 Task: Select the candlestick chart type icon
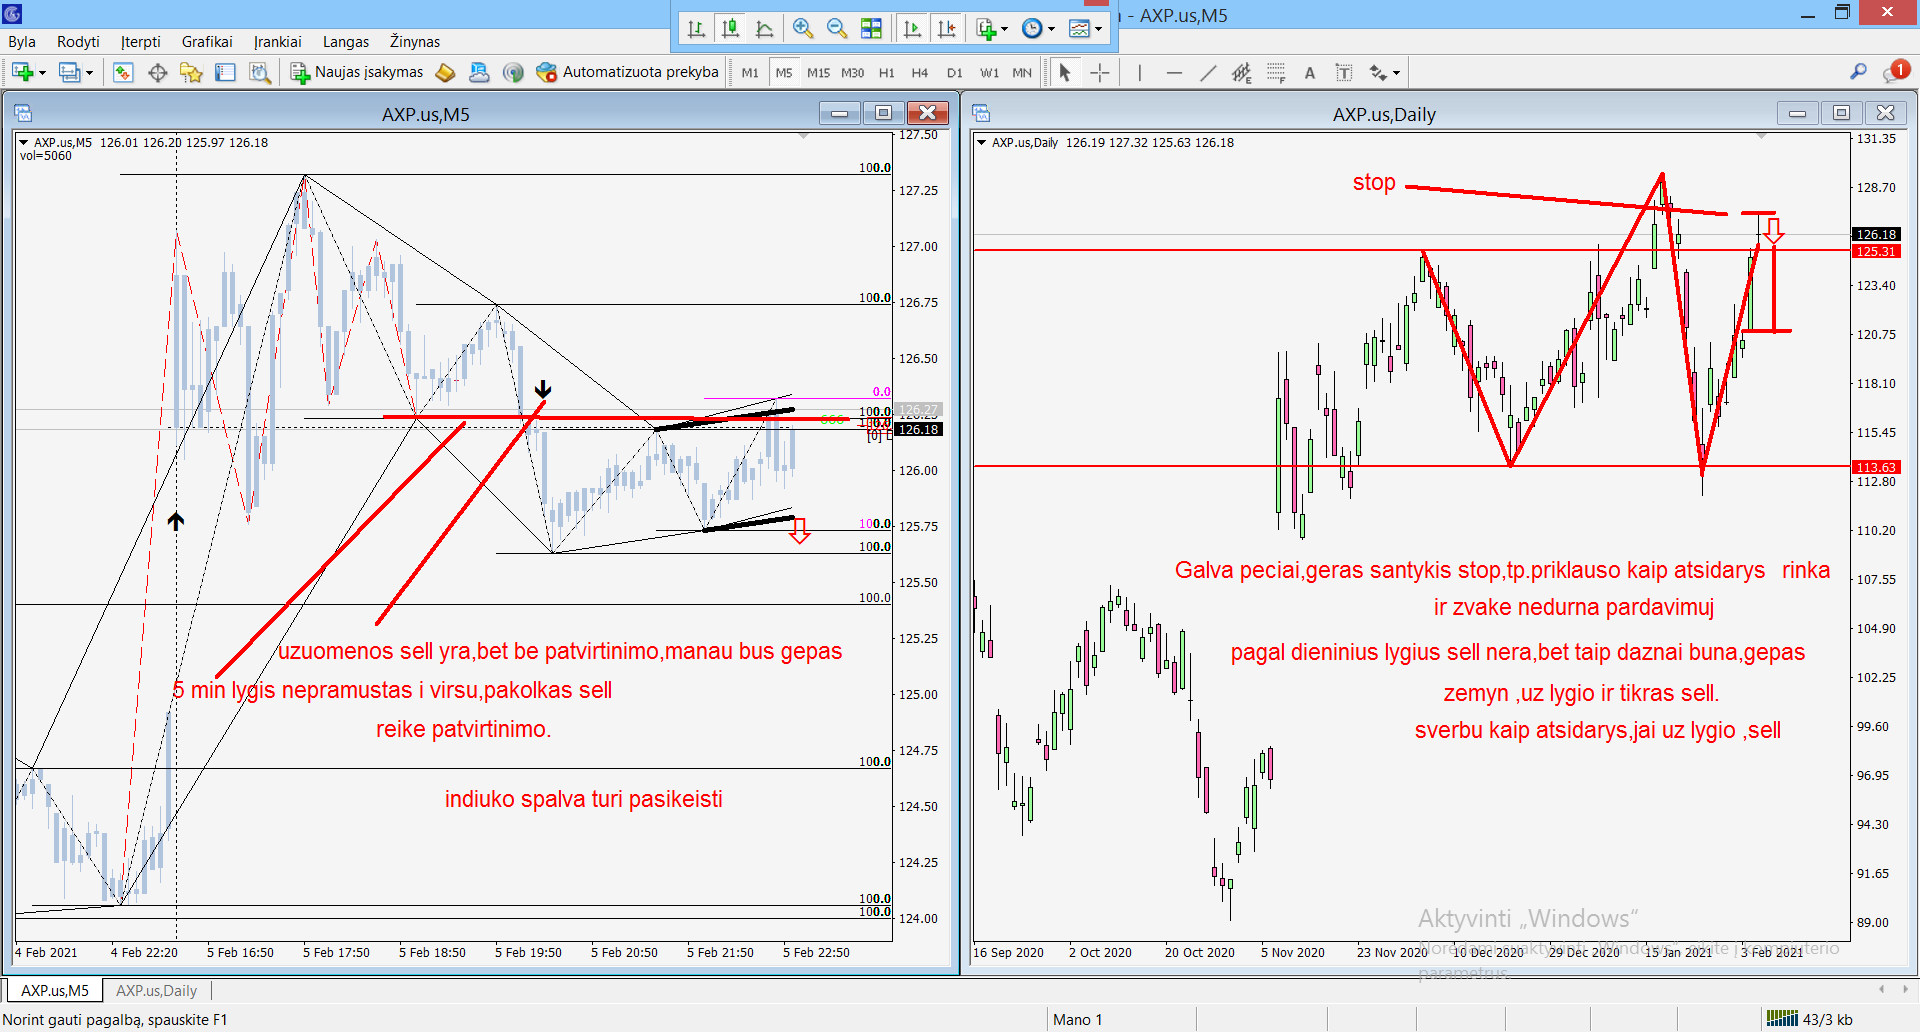pos(731,29)
